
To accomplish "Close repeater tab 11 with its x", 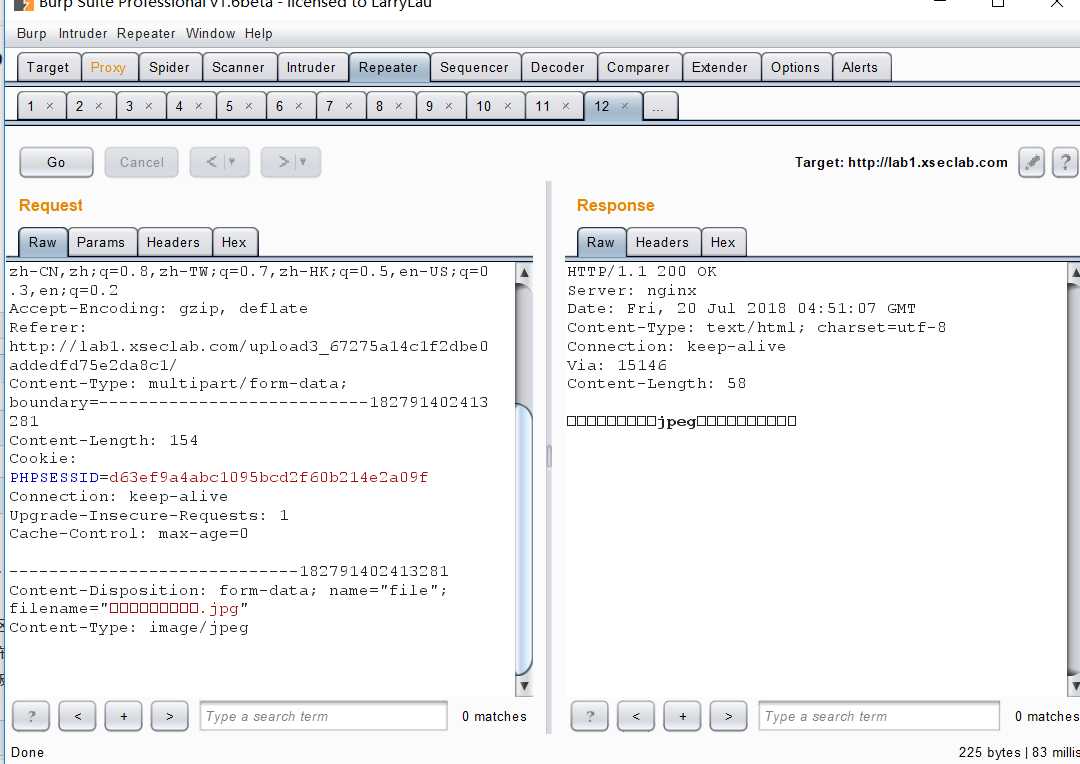I will coord(565,106).
